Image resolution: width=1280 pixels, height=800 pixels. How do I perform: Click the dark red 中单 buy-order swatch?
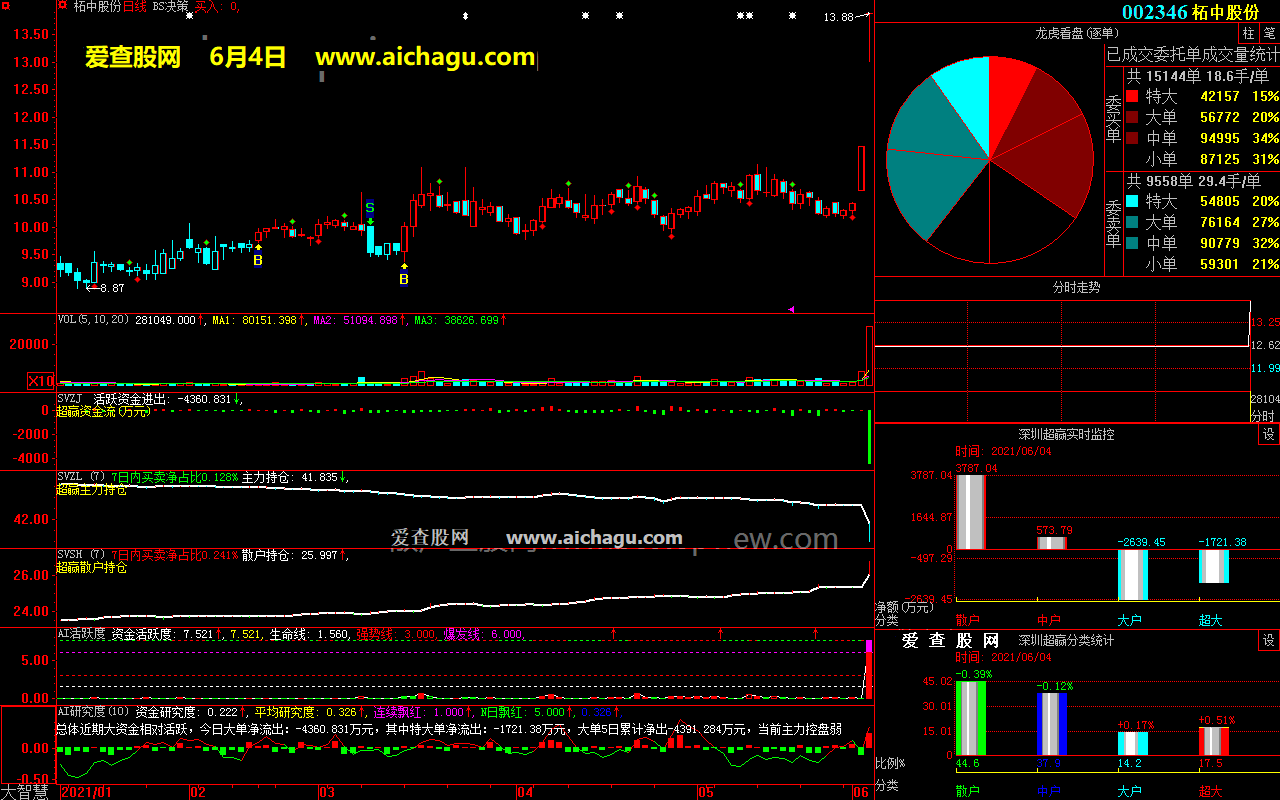pos(1132,139)
